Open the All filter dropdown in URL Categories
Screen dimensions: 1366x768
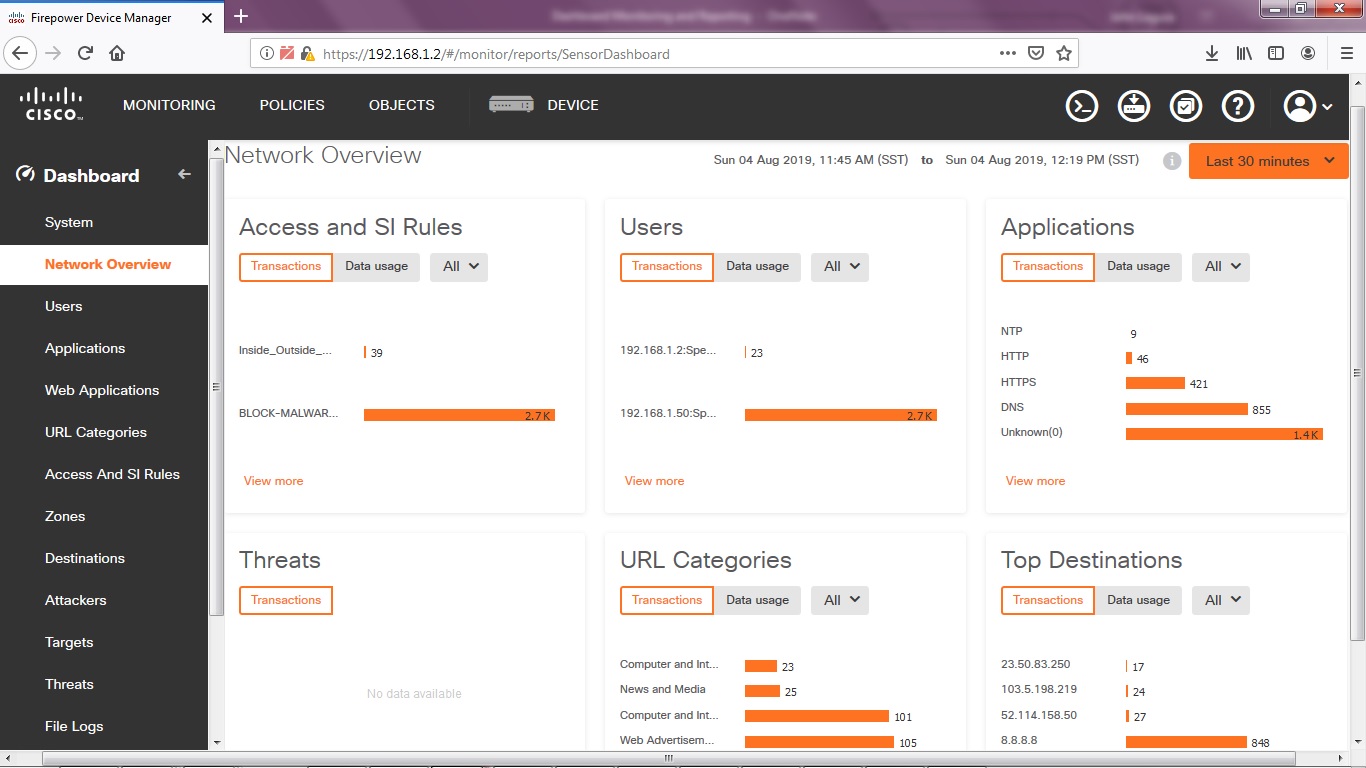click(839, 599)
